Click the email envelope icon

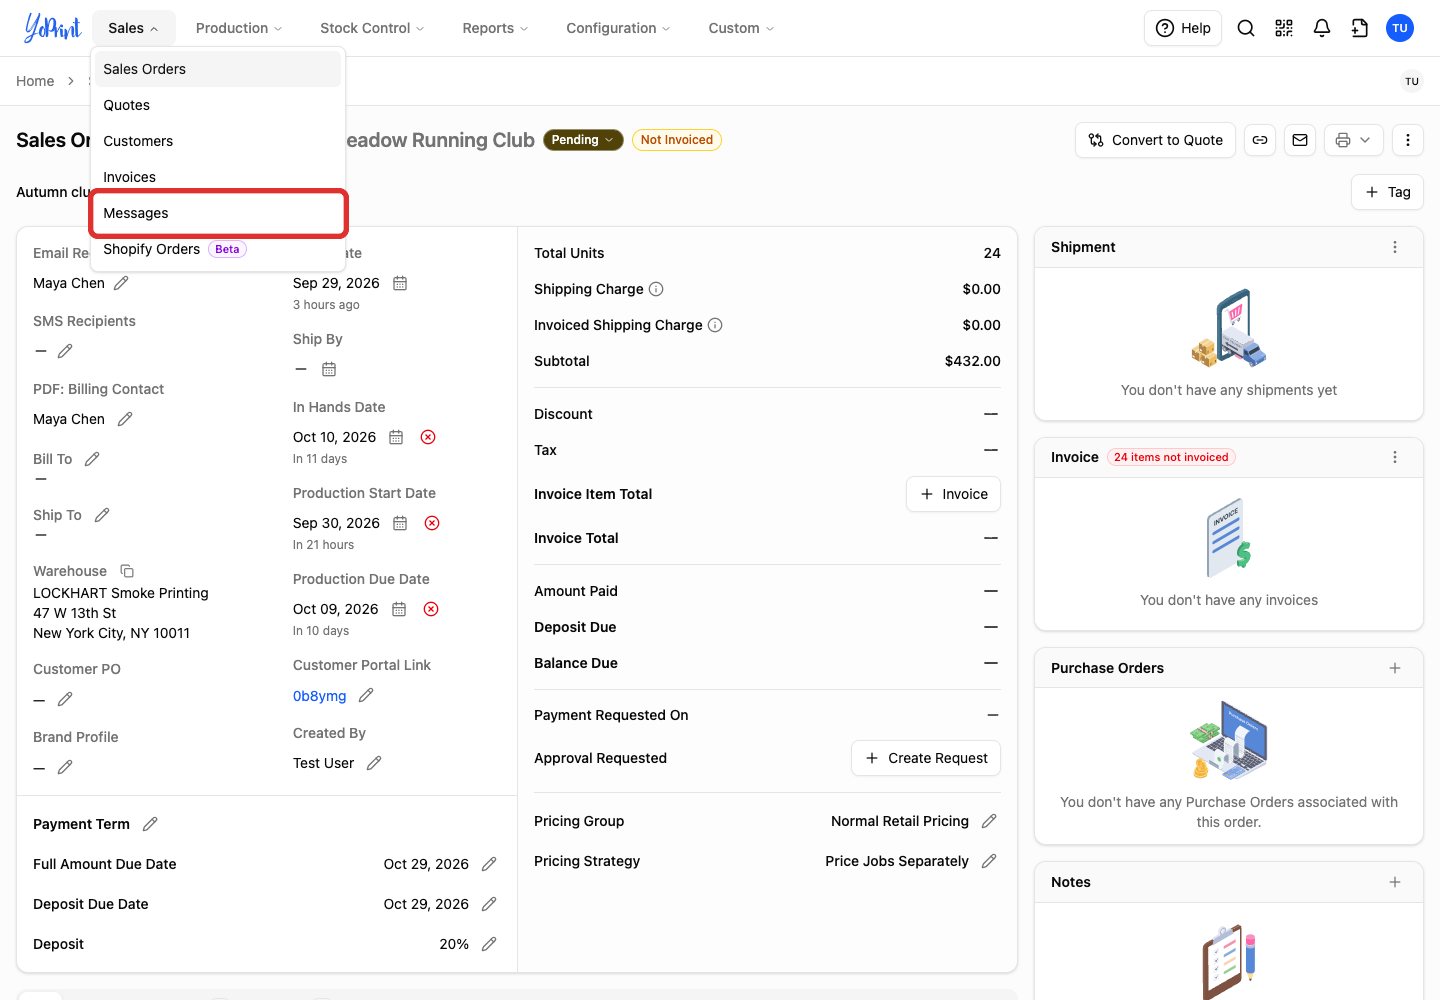click(1300, 140)
